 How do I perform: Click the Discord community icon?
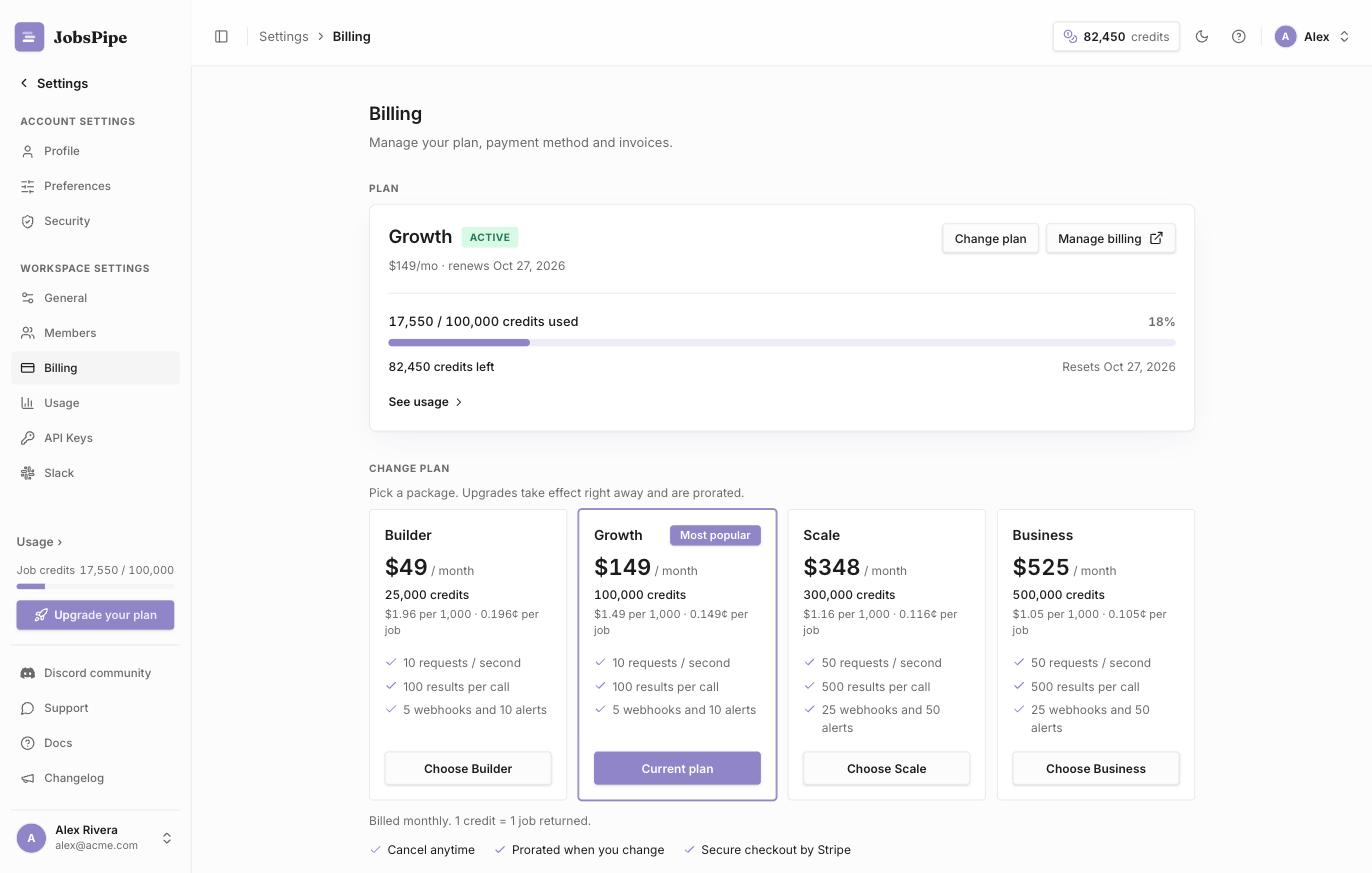tap(28, 673)
